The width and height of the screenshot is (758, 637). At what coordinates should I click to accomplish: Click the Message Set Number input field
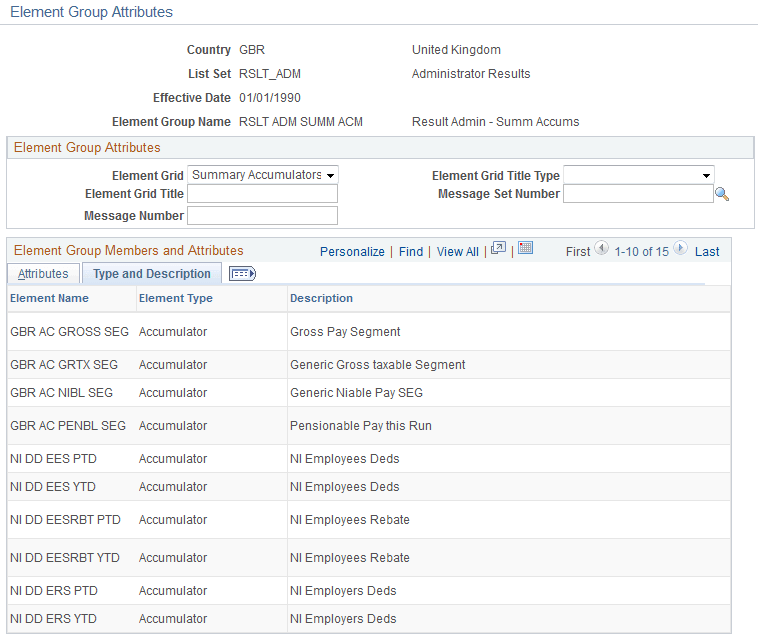click(x=638, y=194)
